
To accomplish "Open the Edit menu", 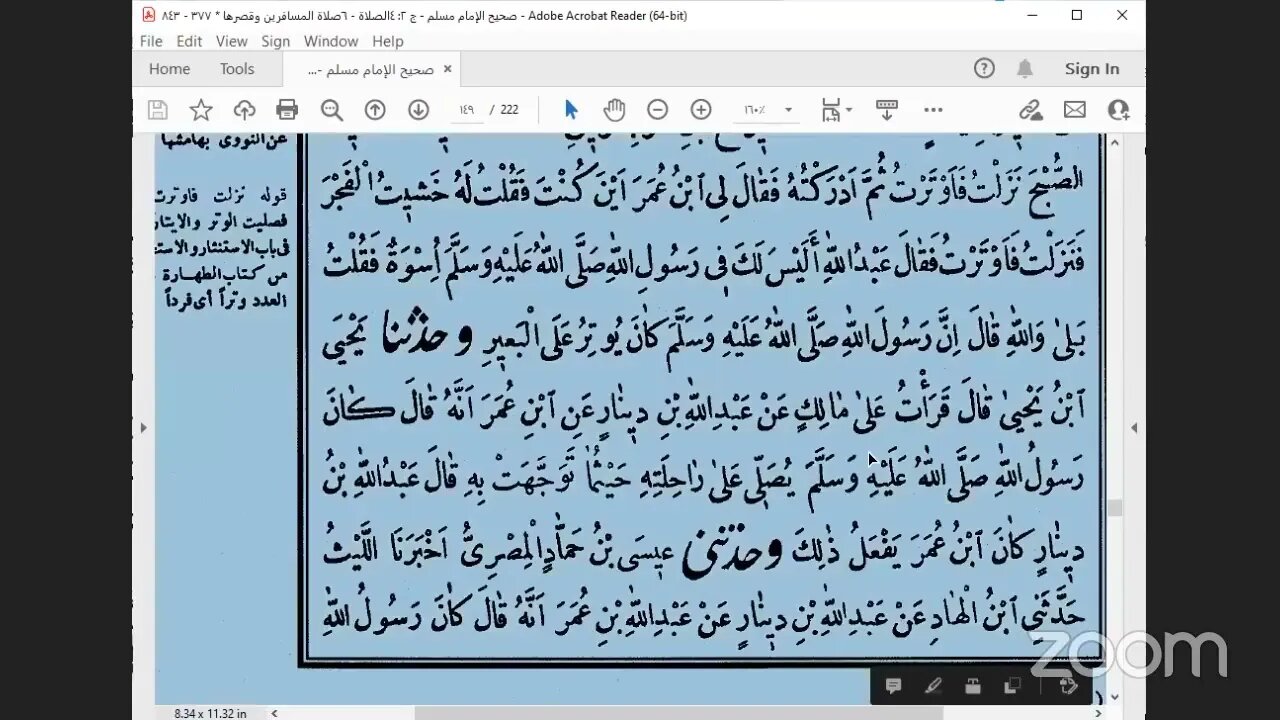I will (189, 41).
